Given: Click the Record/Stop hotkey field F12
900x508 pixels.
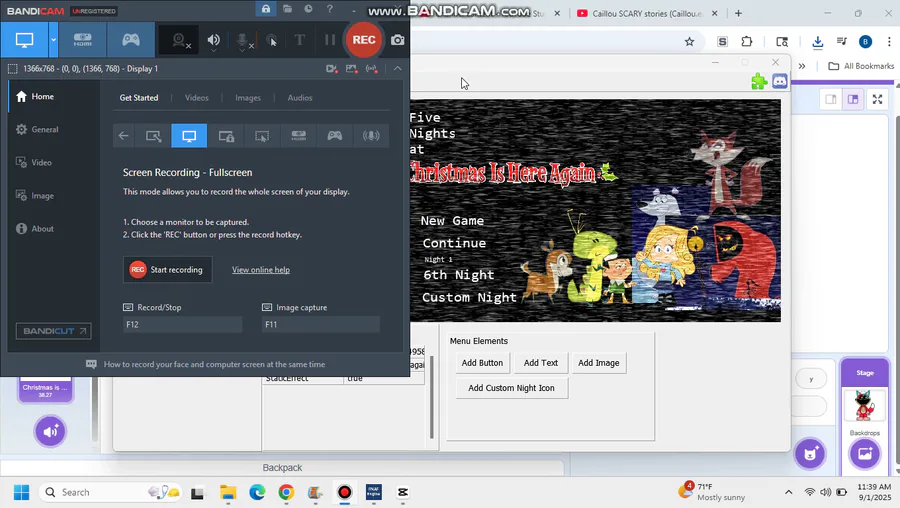Looking at the screenshot, I should pyautogui.click(x=183, y=324).
